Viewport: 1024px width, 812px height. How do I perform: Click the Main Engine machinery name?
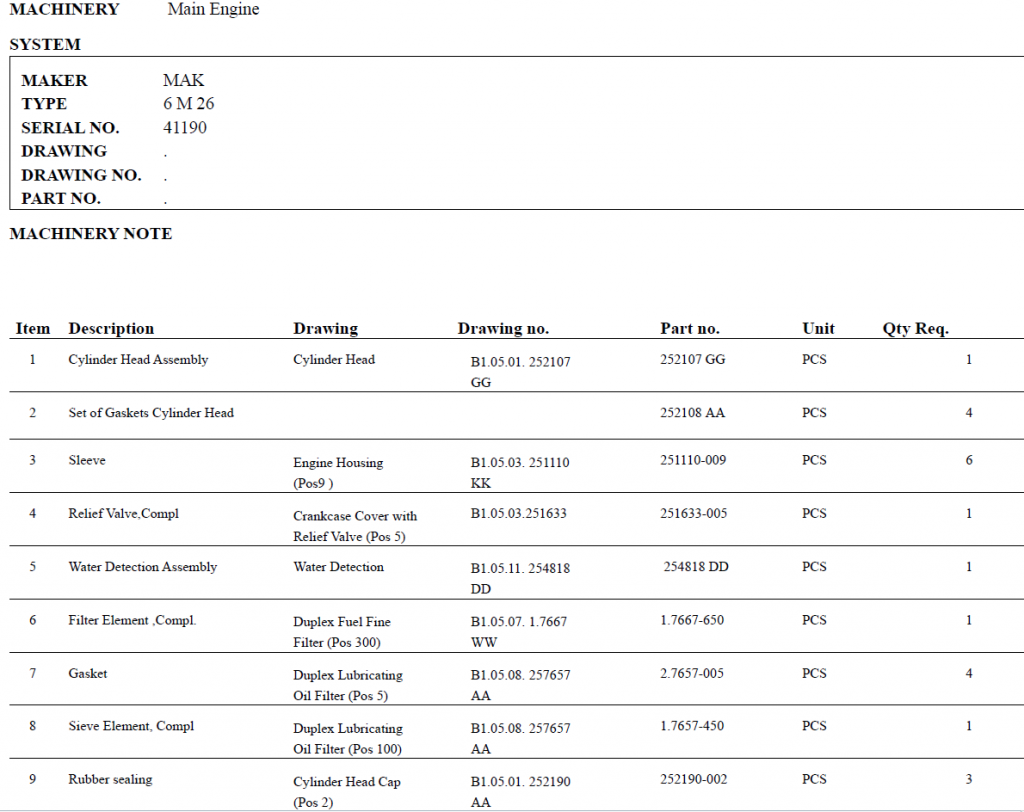point(213,10)
